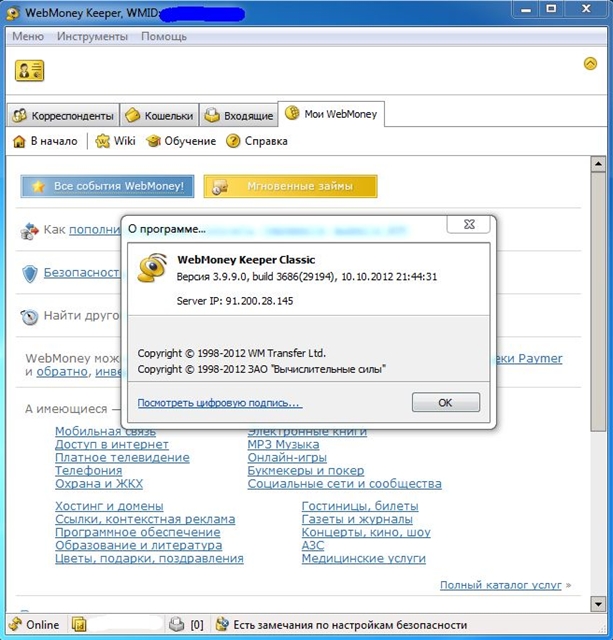Image resolution: width=613 pixels, height=640 pixels.
Task: Click the printer-like inbox icon [0]
Action: pos(177,625)
